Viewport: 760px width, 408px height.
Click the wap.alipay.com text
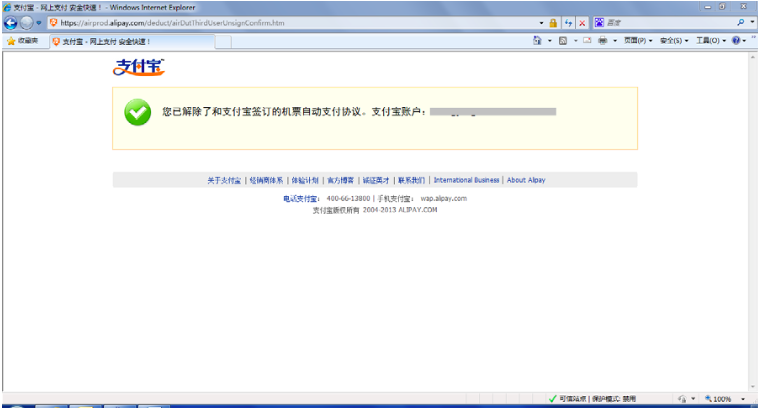tap(443, 198)
